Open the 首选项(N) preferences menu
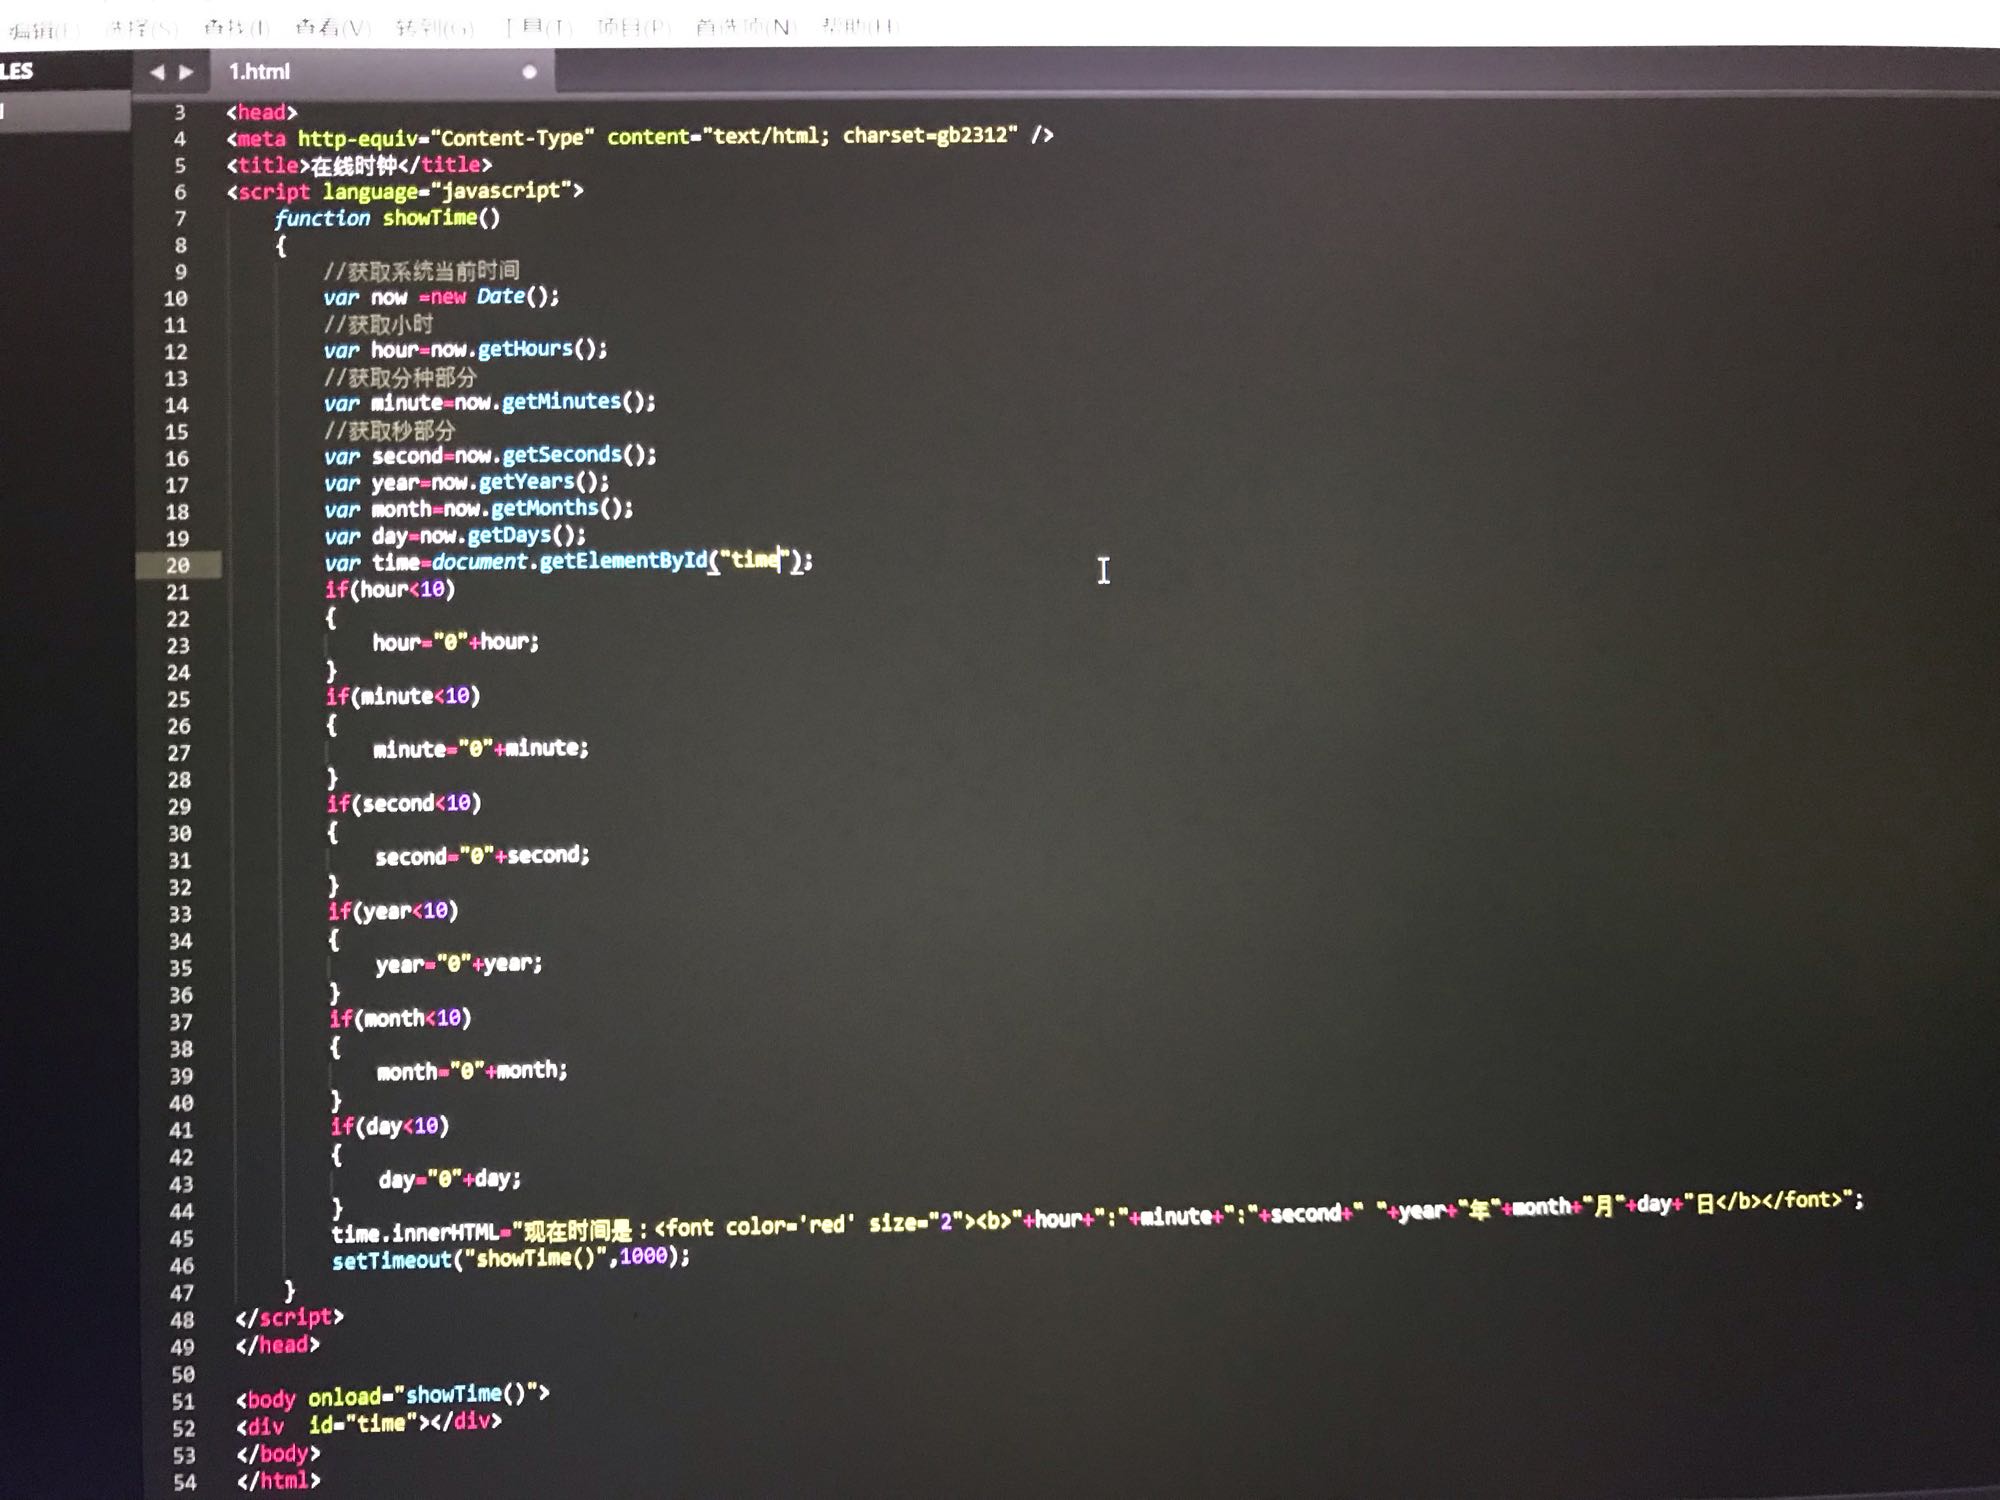 click(x=745, y=27)
